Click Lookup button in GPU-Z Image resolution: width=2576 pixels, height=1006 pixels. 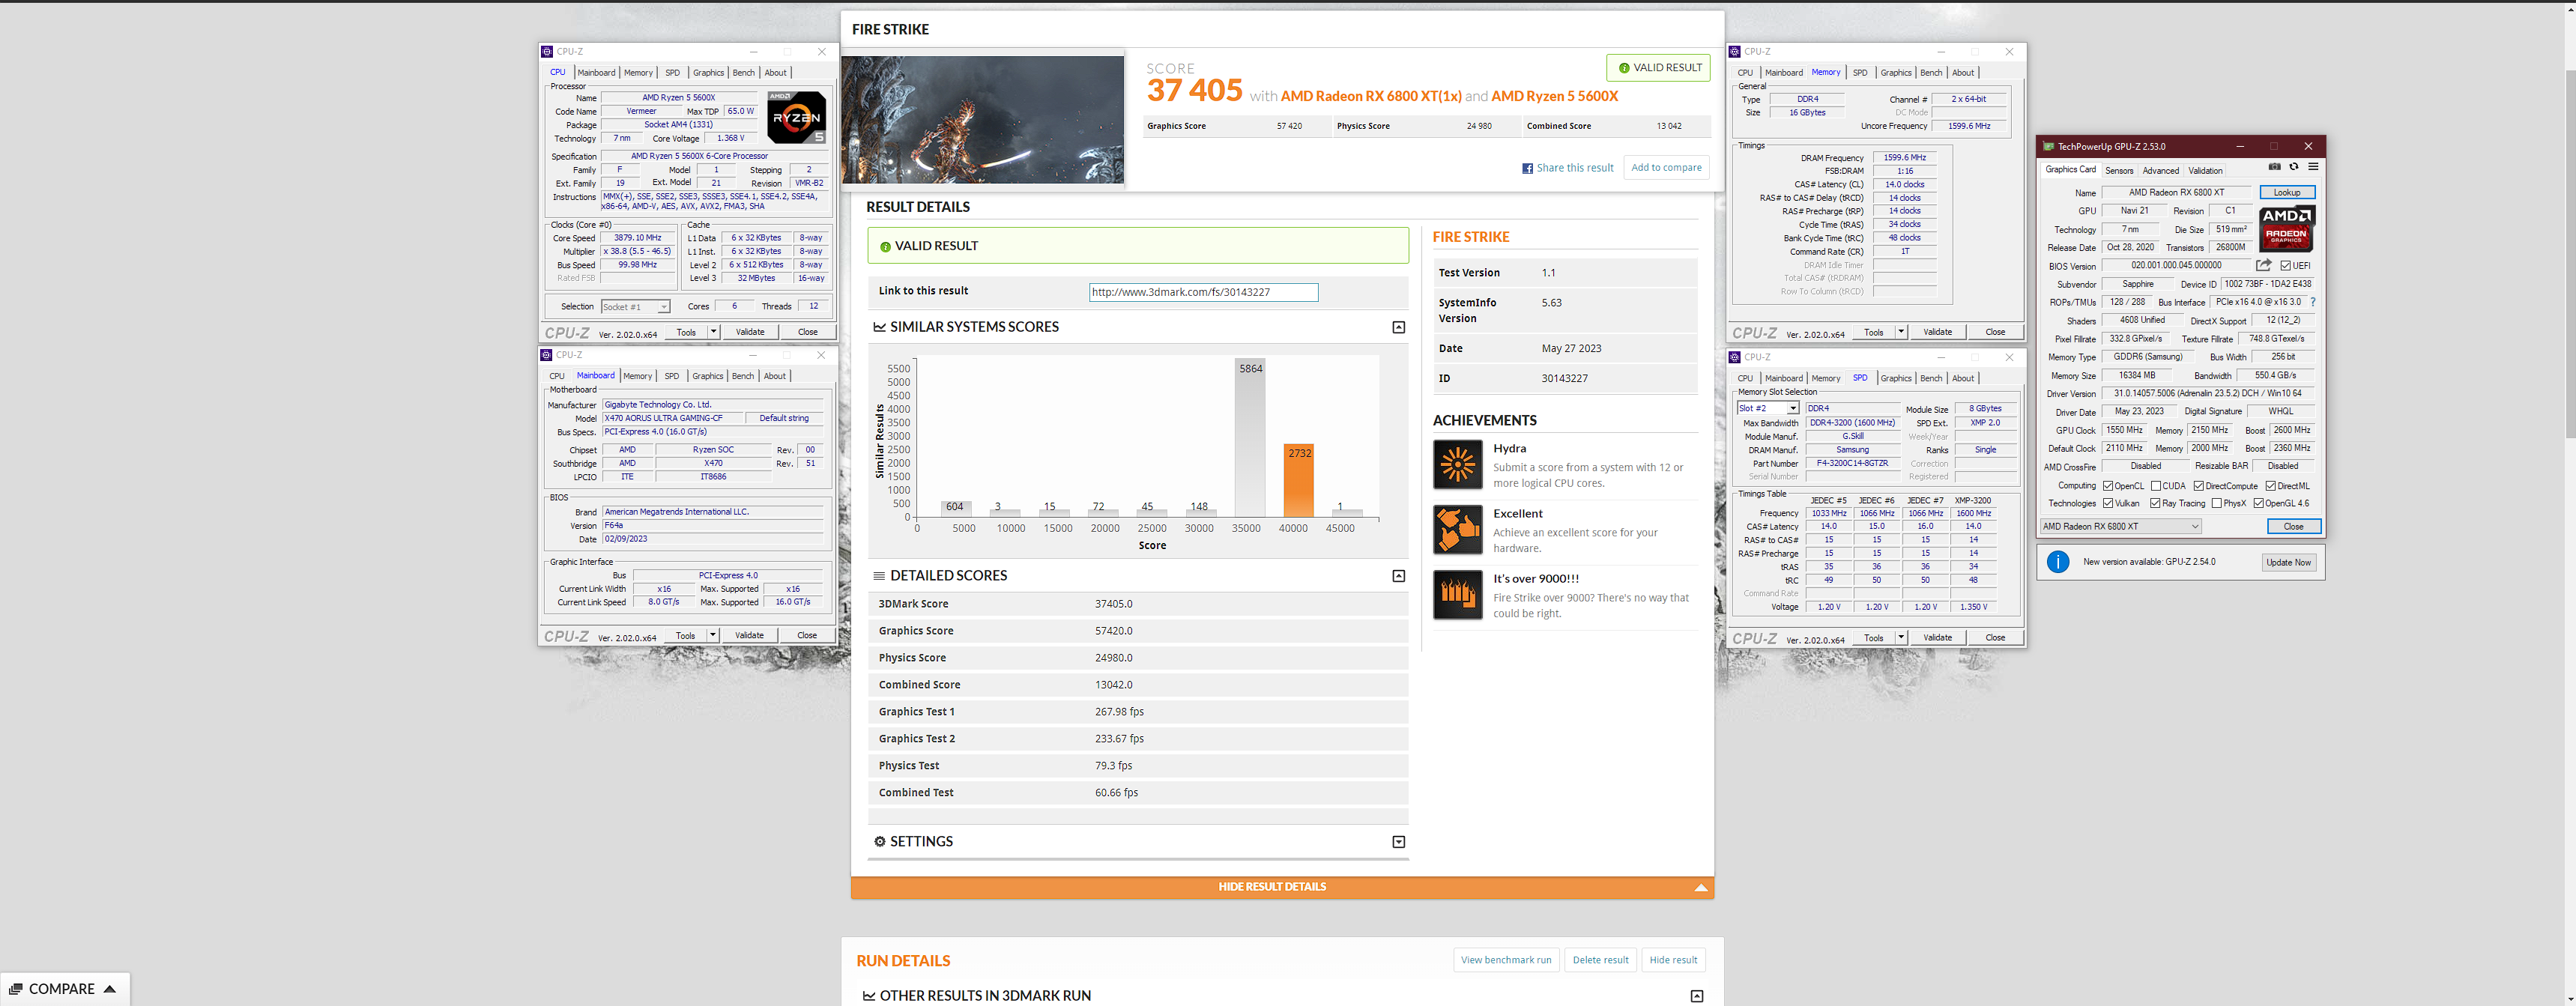pyautogui.click(x=2287, y=192)
